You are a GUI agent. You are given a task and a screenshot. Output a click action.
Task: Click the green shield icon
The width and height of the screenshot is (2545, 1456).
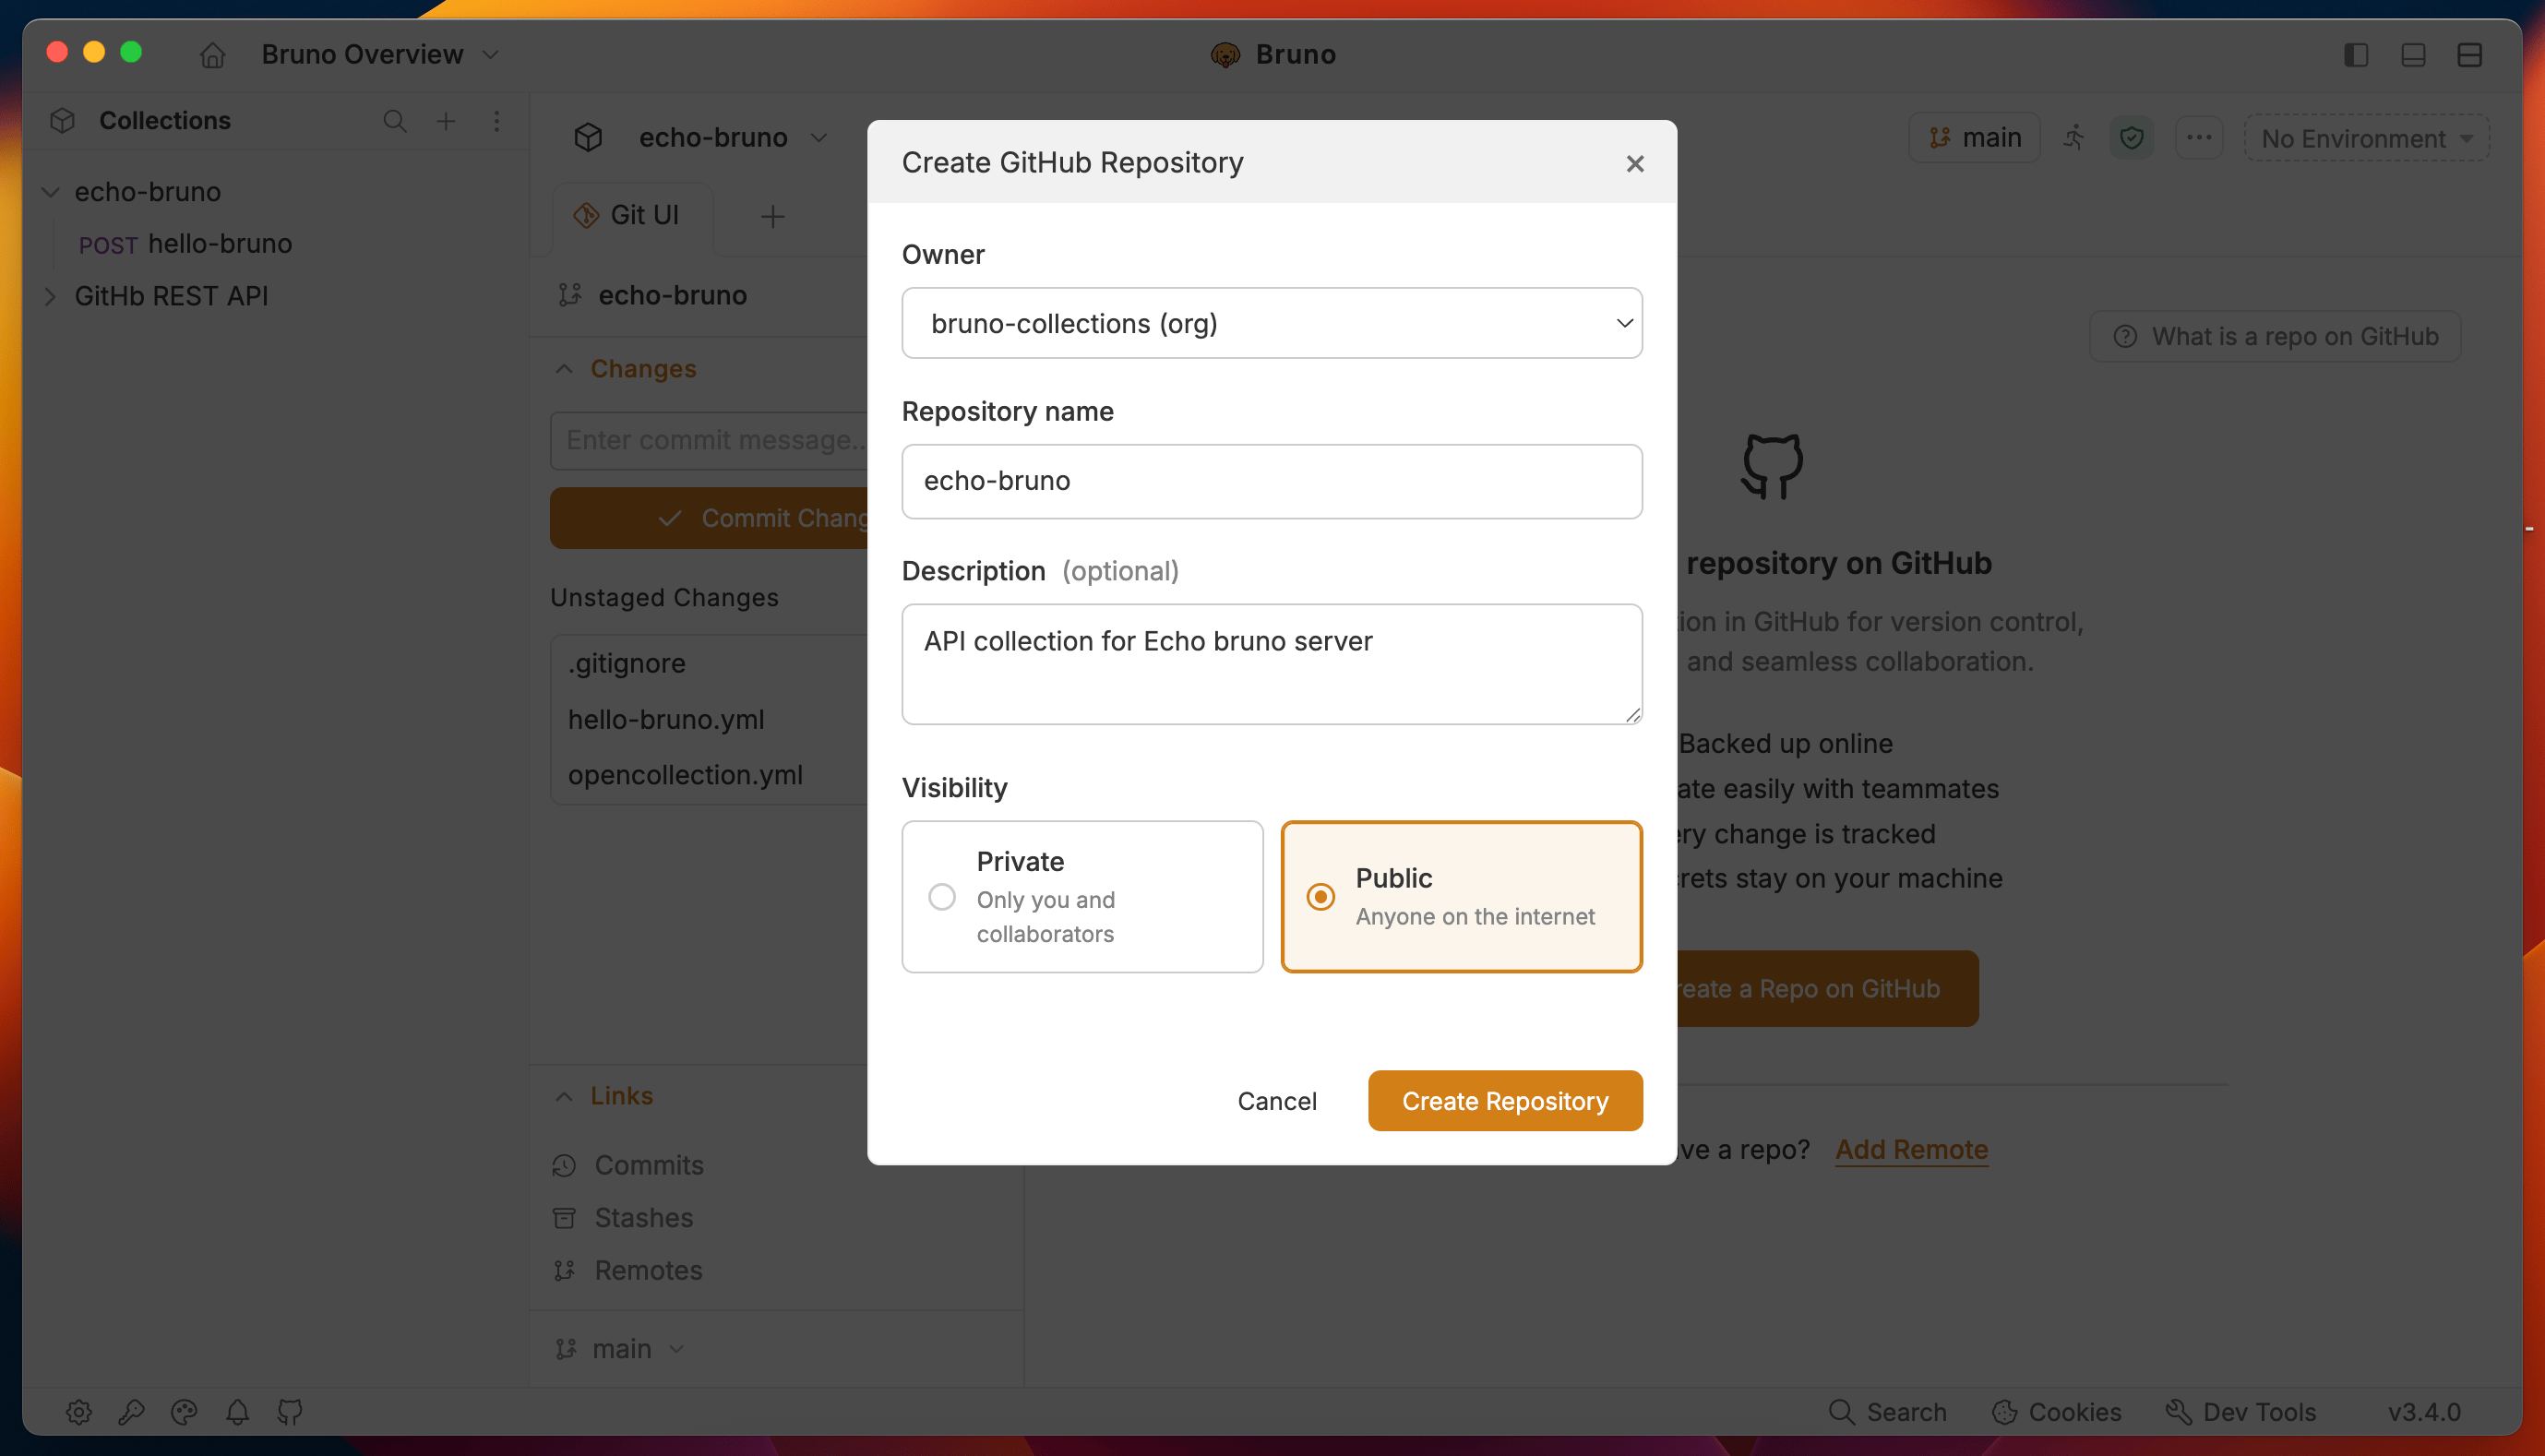(2132, 138)
